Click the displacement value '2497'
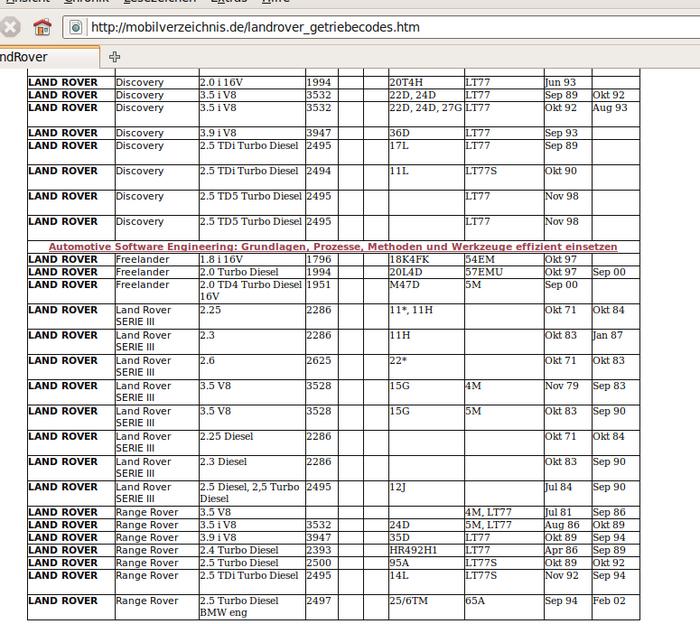 319,600
